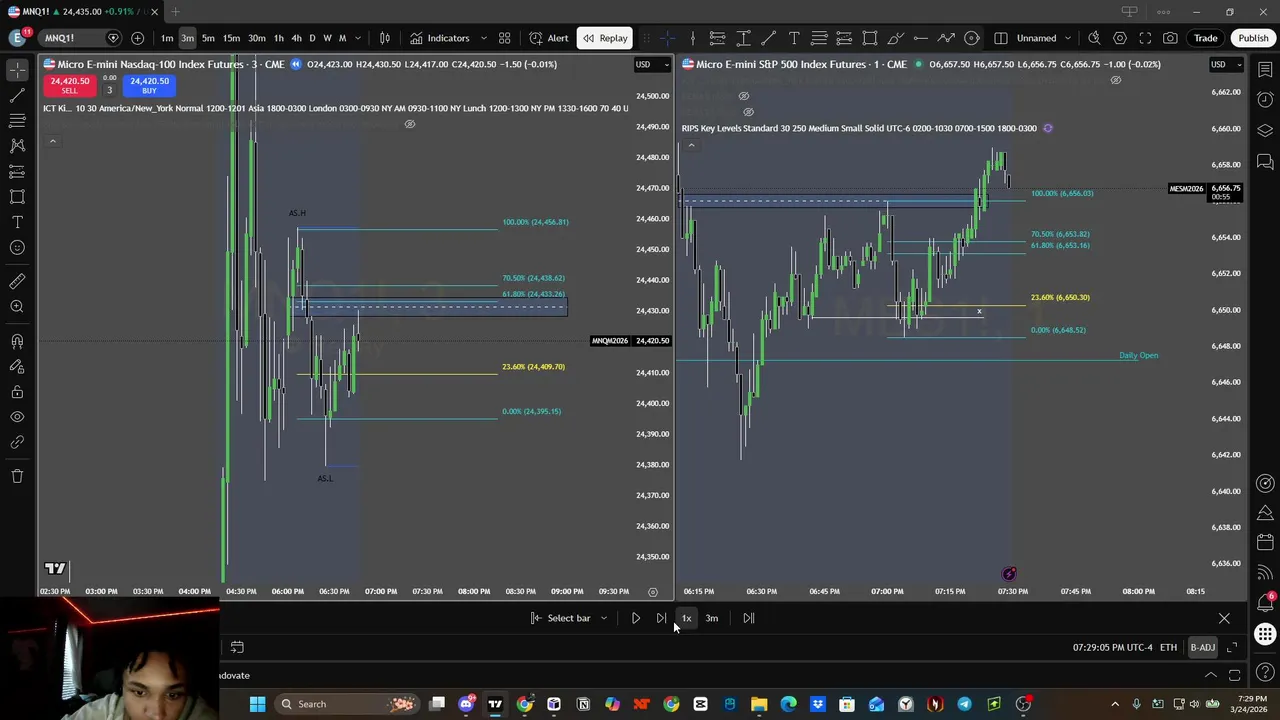Open the chat panel in right sidebar
1280x720 pixels.
click(1265, 161)
